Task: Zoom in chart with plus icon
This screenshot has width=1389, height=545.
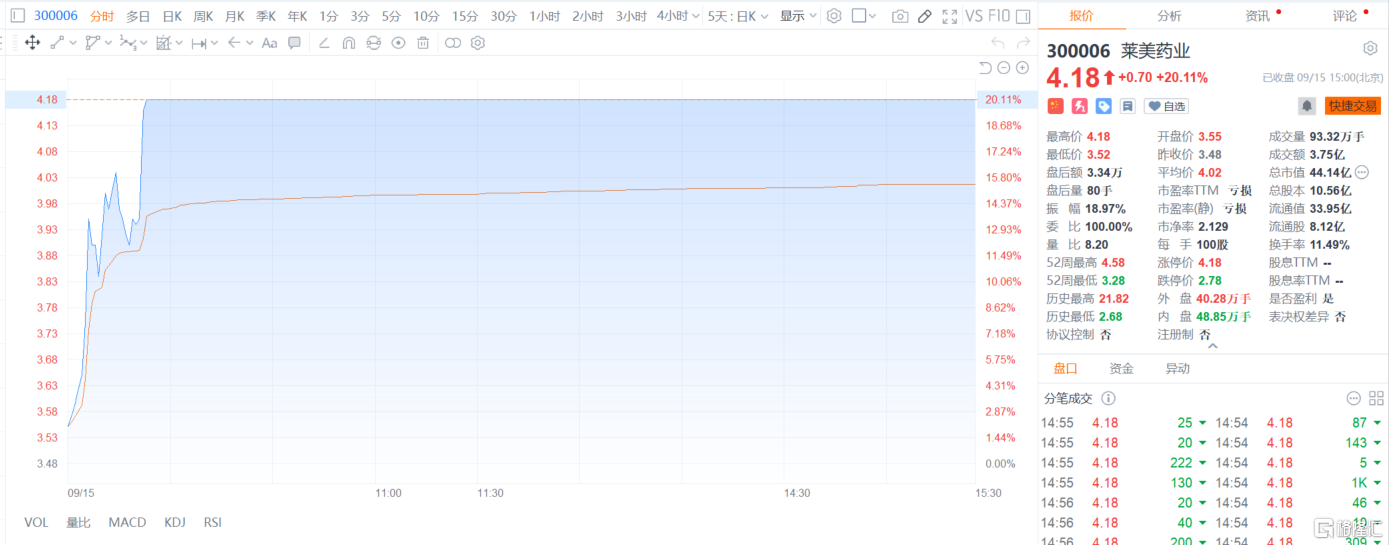Action: 1022,68
